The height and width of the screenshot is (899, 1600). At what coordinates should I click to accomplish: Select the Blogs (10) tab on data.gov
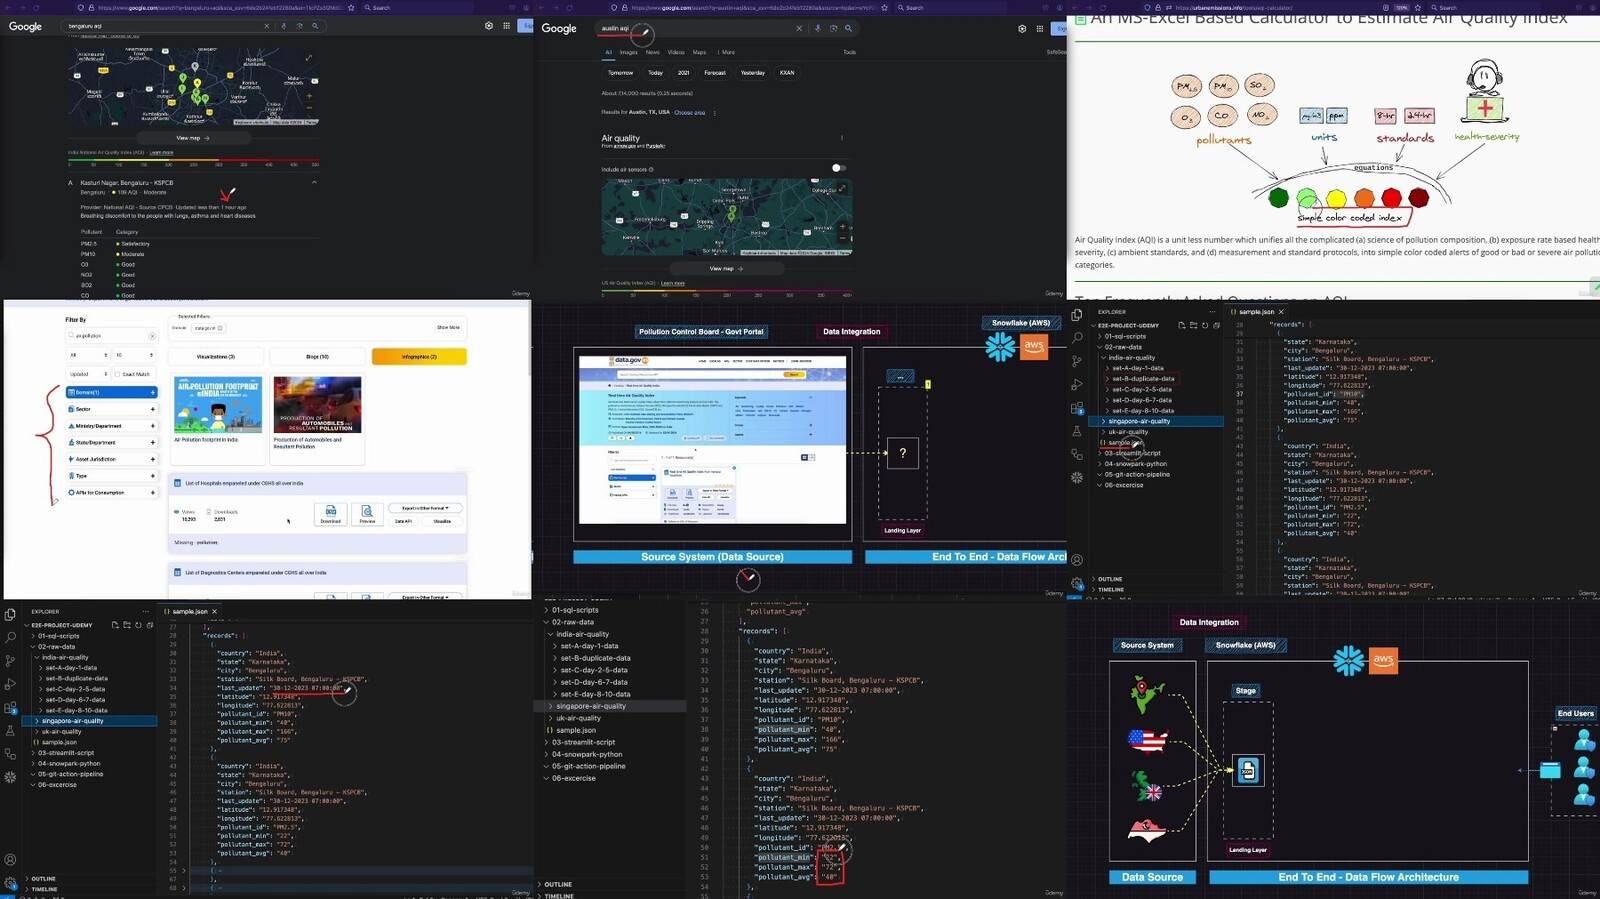pyautogui.click(x=317, y=356)
